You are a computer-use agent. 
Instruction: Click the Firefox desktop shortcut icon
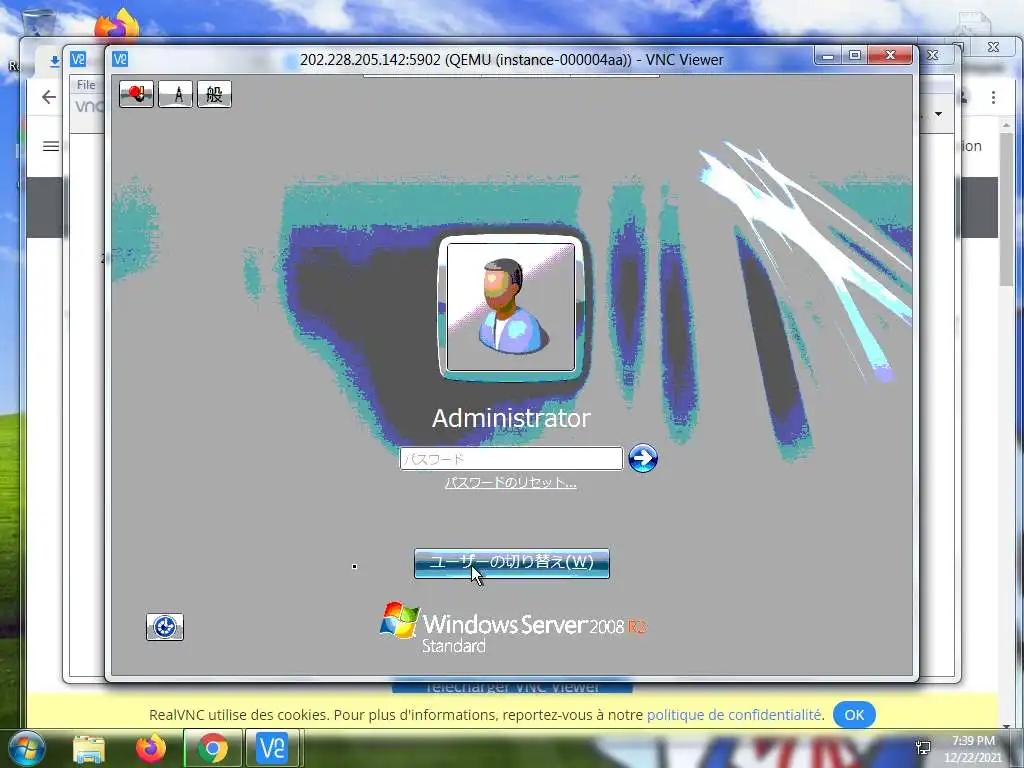[x=118, y=25]
